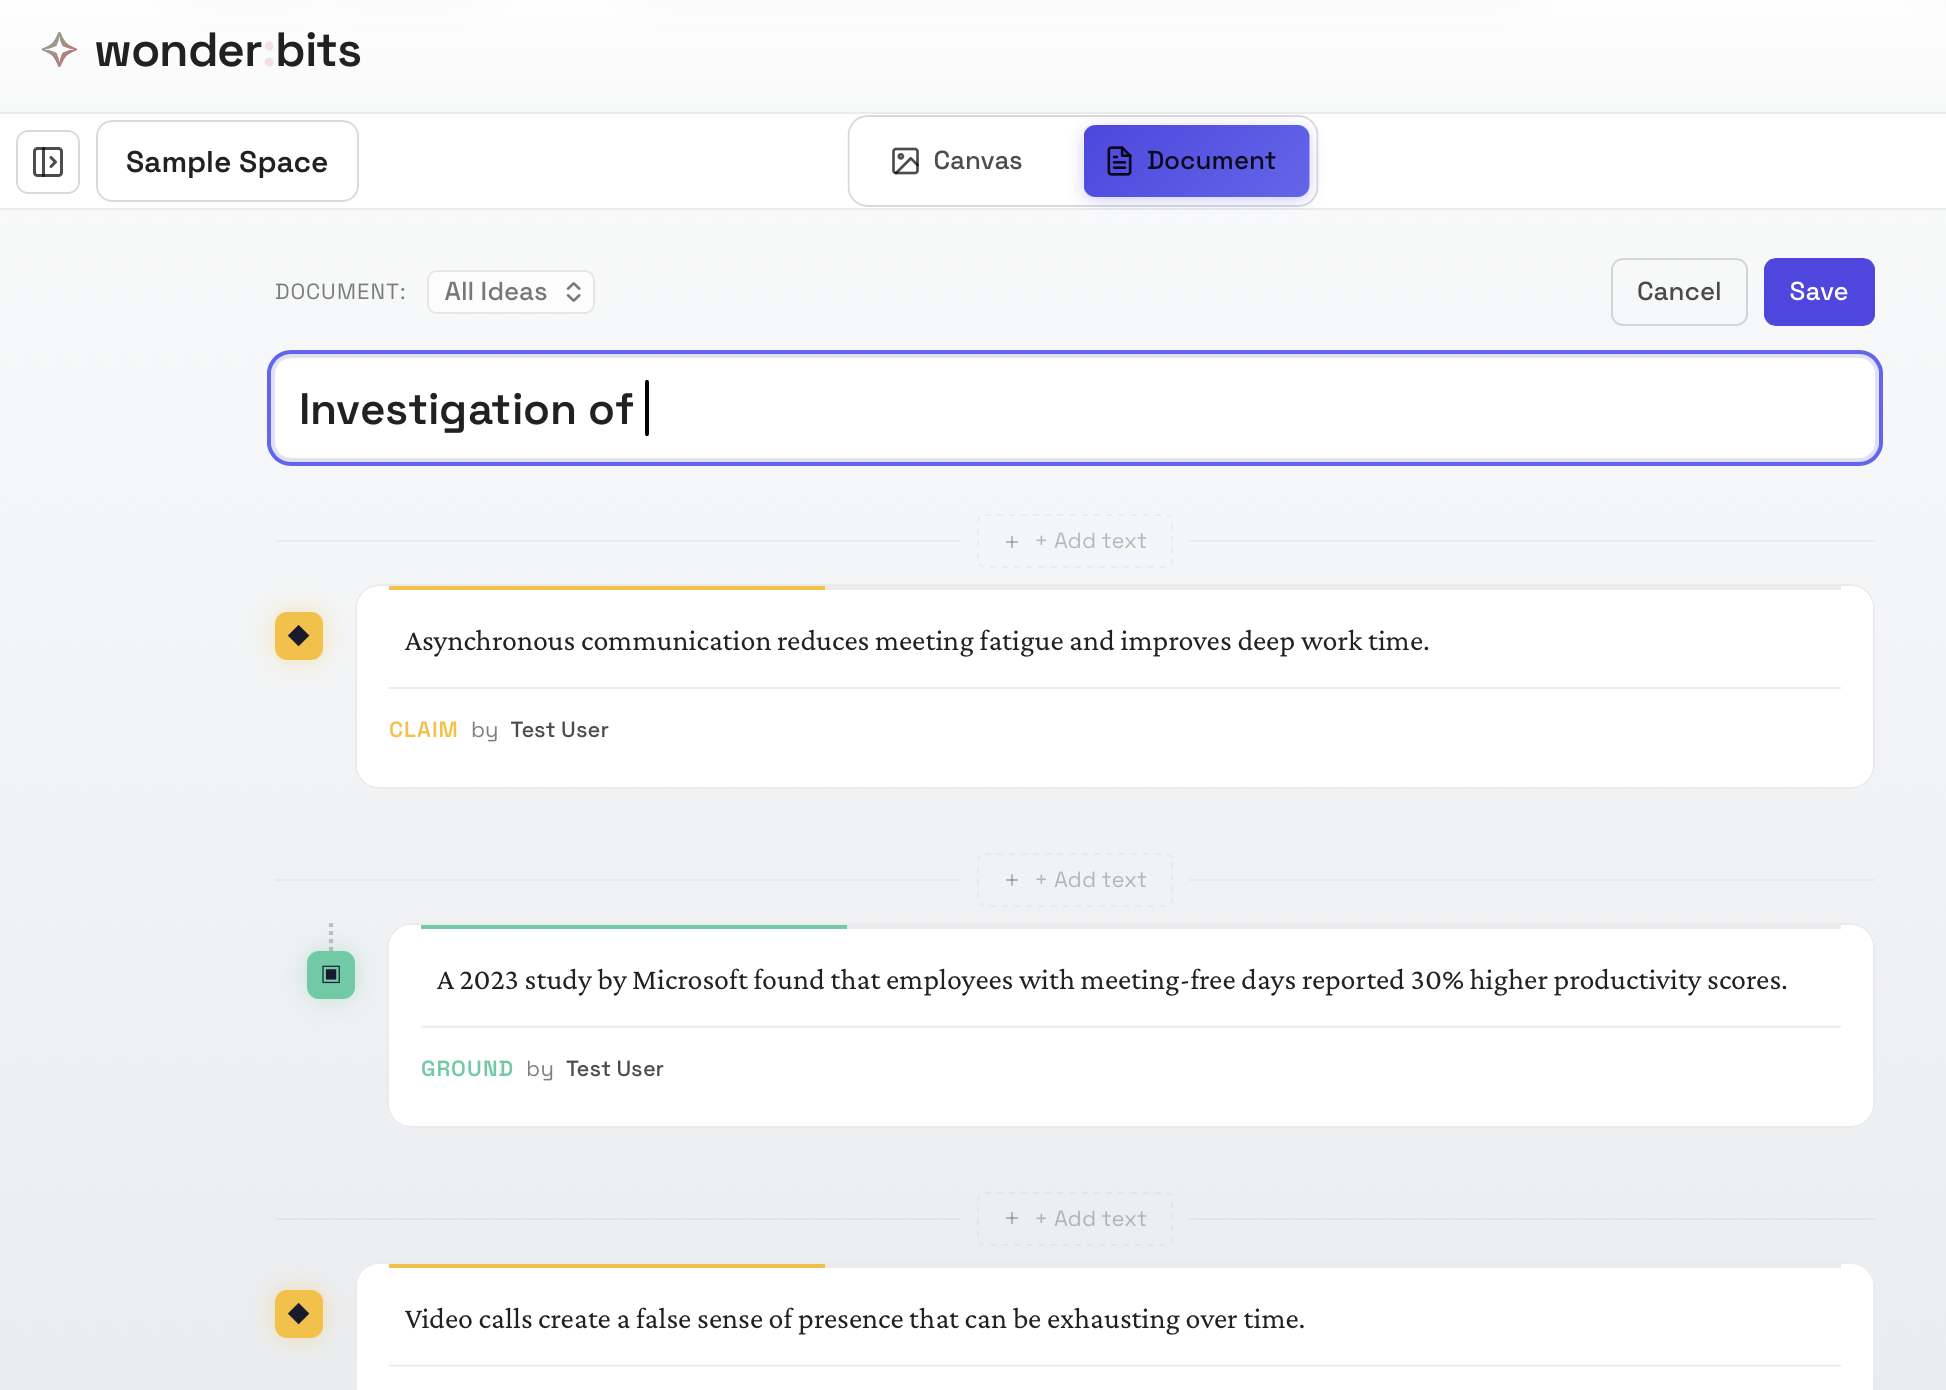
Task: Click the wonder bits star logo
Action: (59, 50)
